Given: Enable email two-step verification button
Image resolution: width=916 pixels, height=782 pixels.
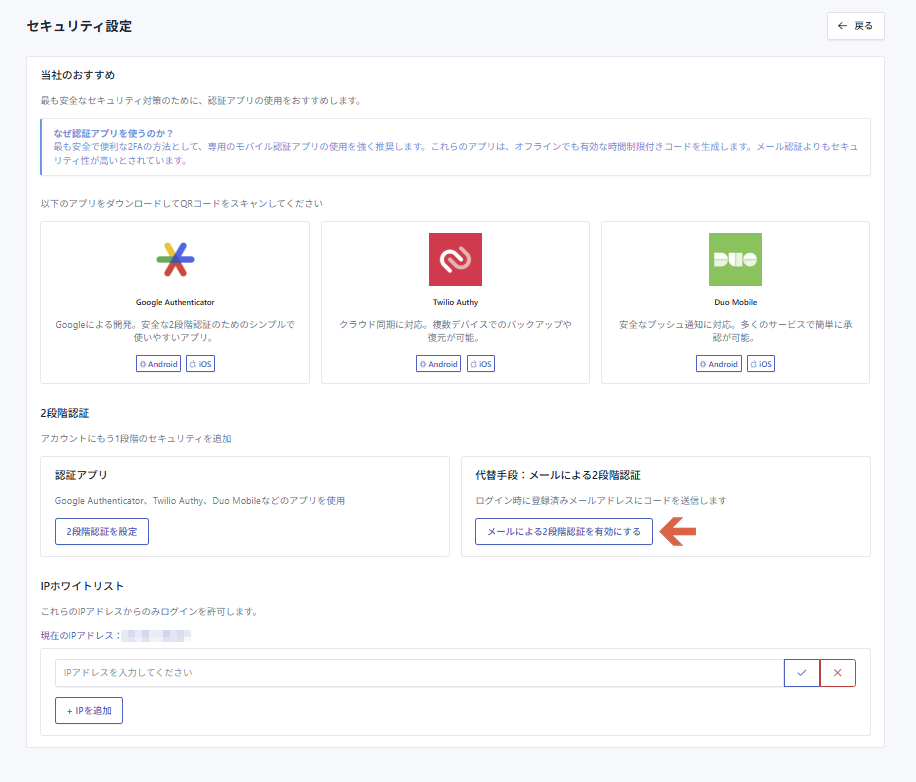Looking at the screenshot, I should 564,531.
